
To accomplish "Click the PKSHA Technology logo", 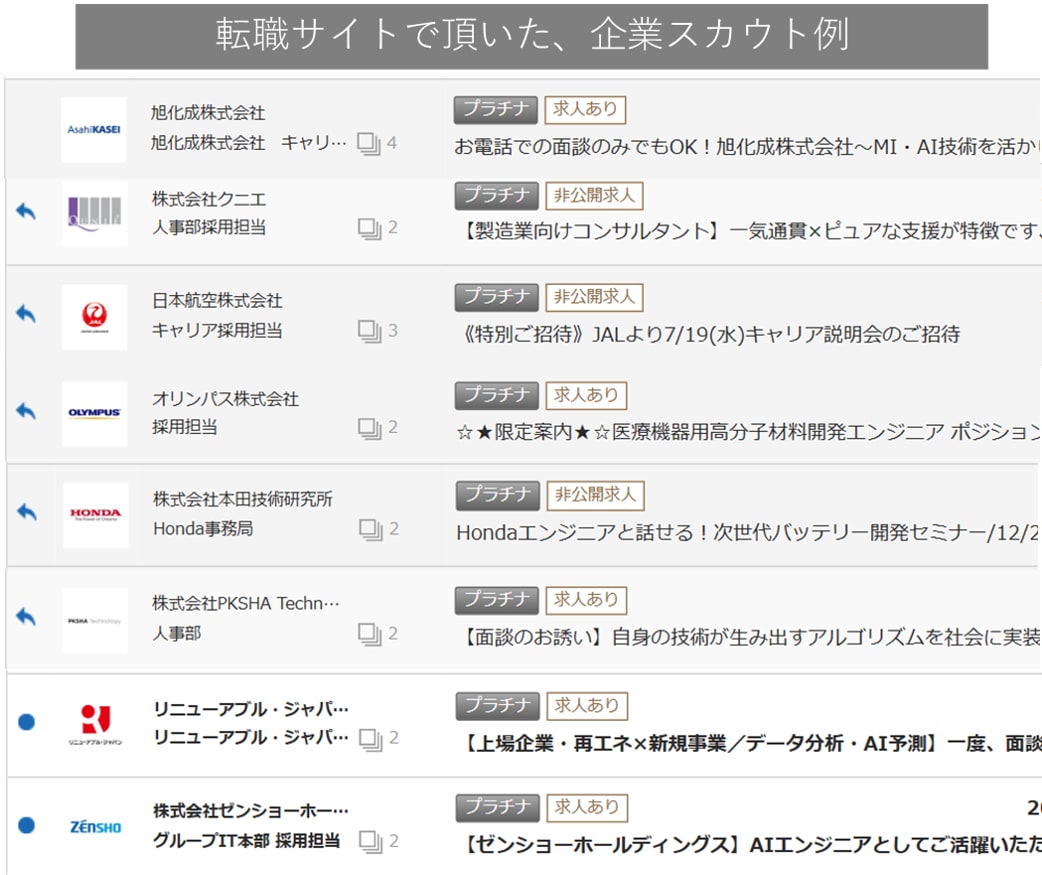I will coord(94,621).
